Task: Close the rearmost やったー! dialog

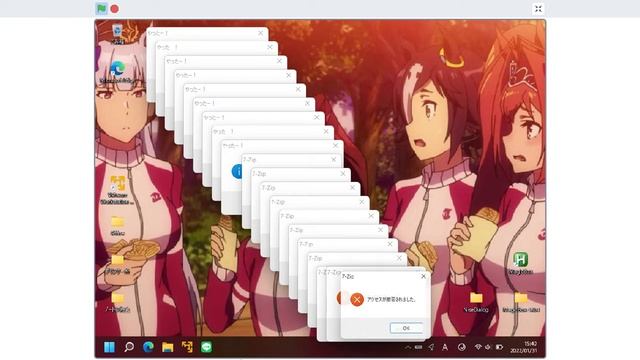Action: coord(260,33)
